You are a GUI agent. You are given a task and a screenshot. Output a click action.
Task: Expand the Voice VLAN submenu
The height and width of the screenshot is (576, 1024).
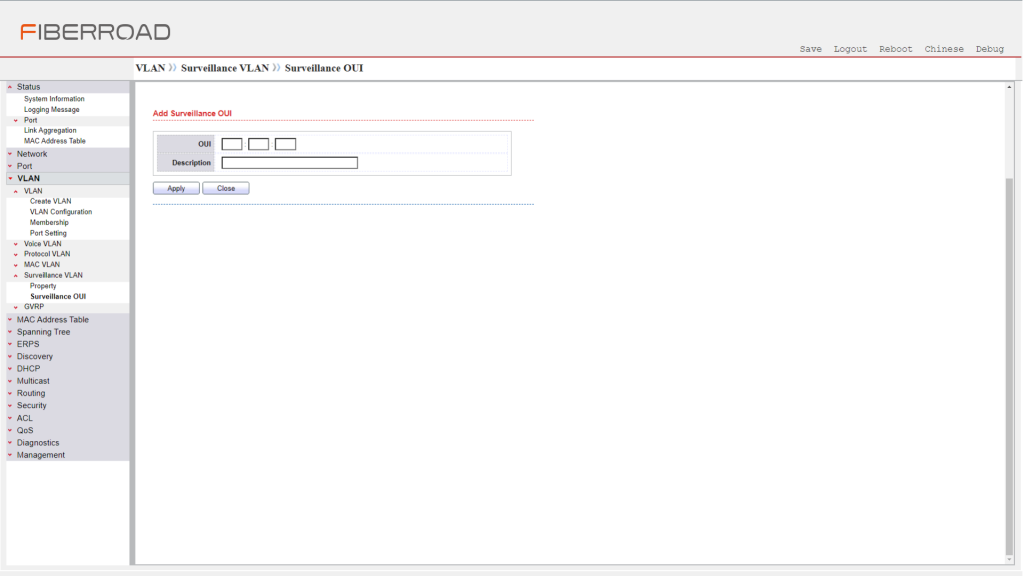pyautogui.click(x=42, y=244)
